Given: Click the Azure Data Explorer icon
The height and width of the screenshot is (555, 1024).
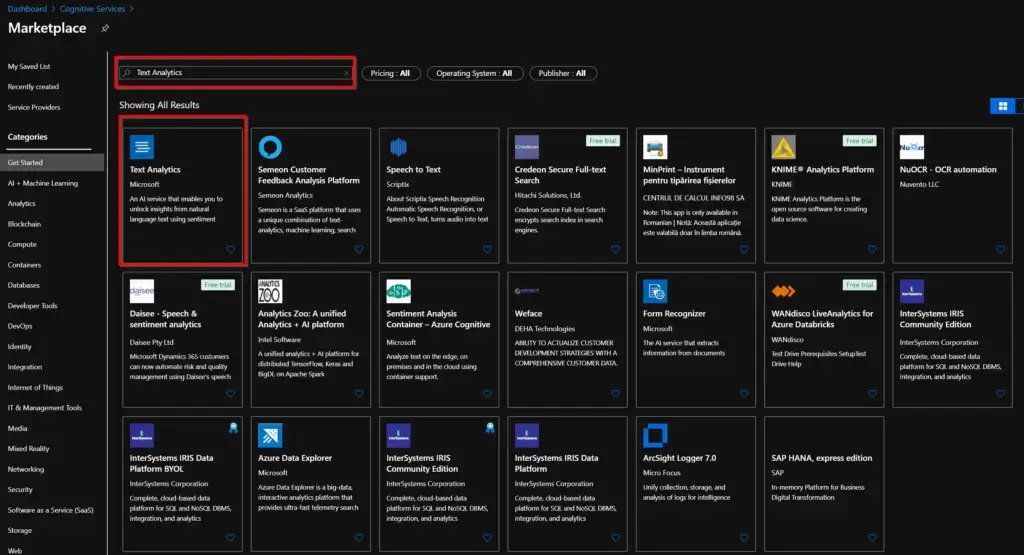Looking at the screenshot, I should [270, 436].
